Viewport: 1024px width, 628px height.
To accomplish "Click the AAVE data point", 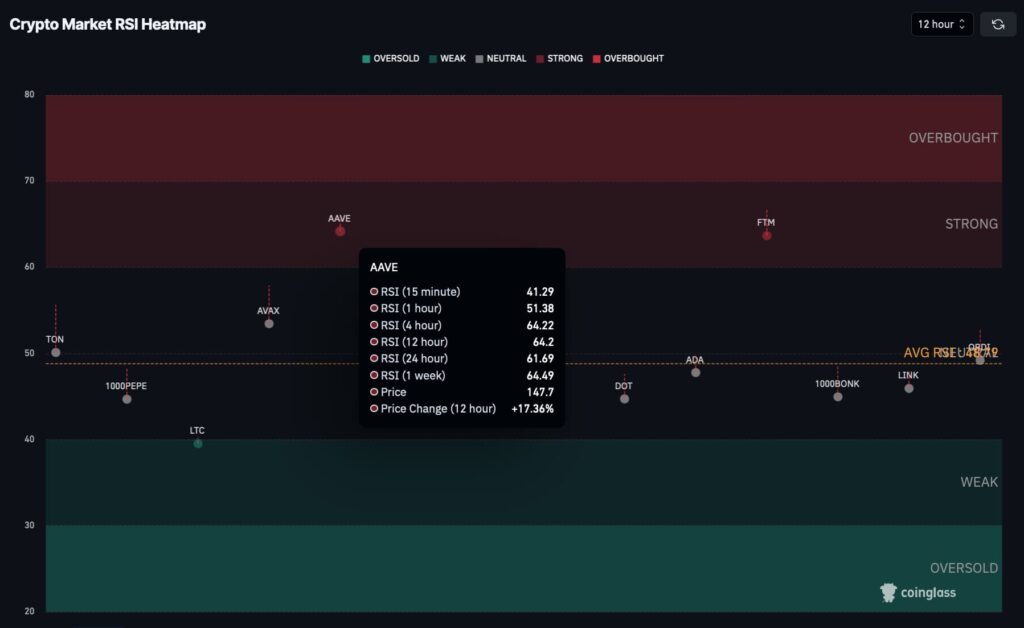I will (x=340, y=231).
